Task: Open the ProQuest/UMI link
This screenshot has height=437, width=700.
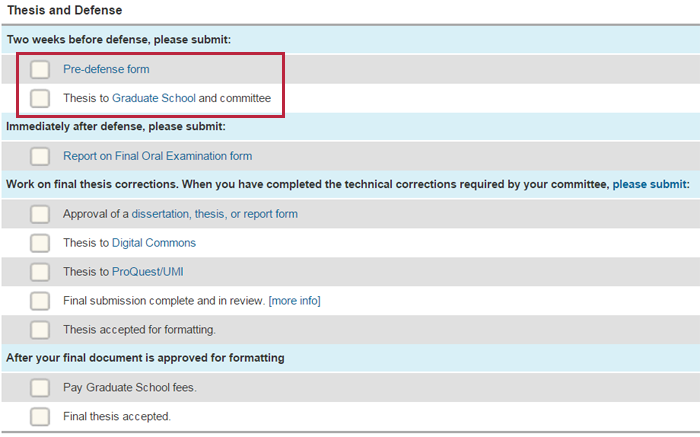Action: pos(148,272)
